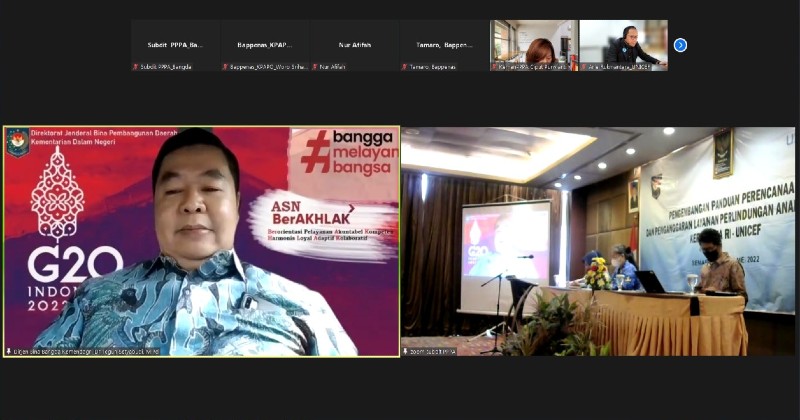Click the Dirjen Bina Bangda name label
Viewport: 800px width, 420px height.
[86, 352]
